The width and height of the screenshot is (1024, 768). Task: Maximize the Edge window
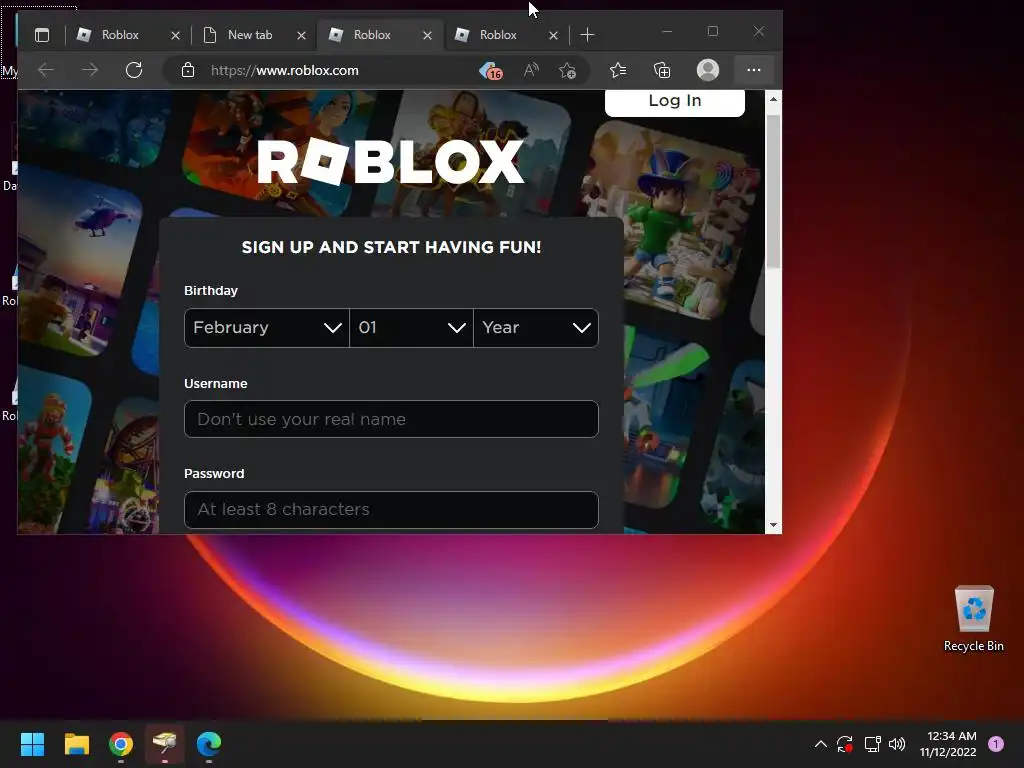712,31
